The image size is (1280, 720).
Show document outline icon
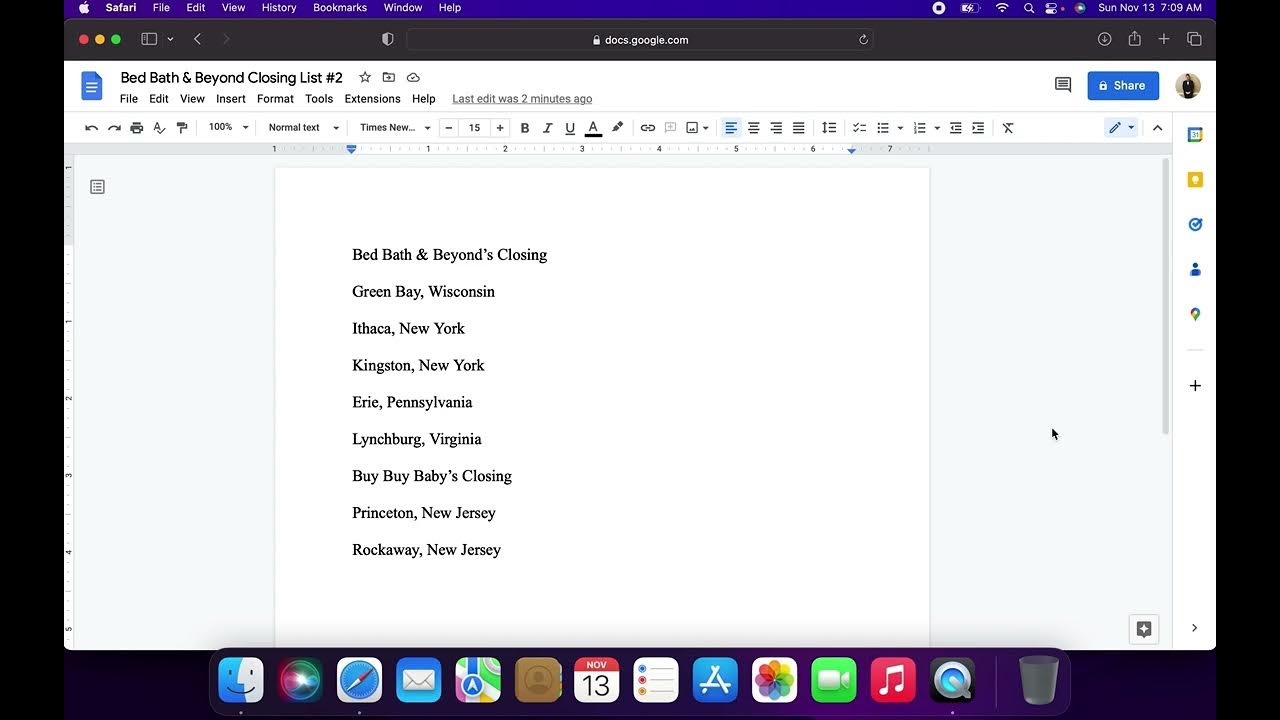pyautogui.click(x=97, y=187)
